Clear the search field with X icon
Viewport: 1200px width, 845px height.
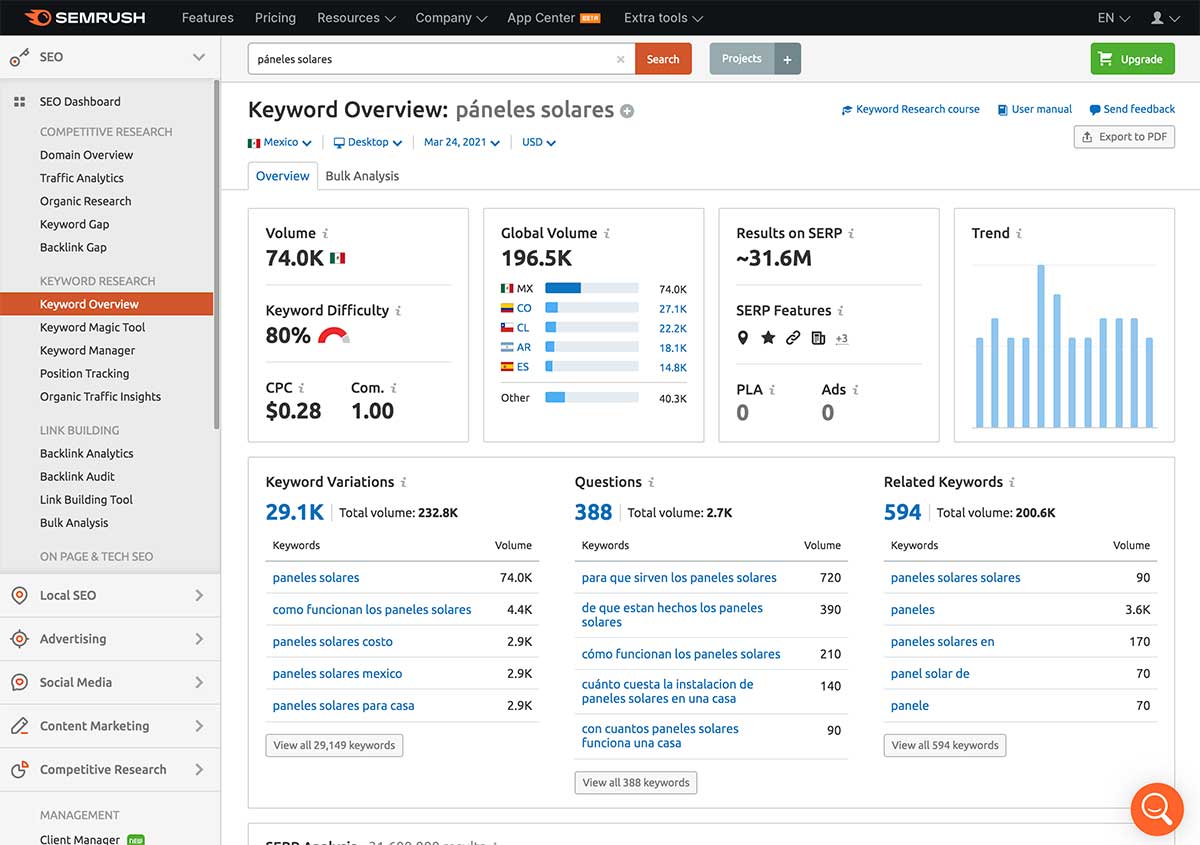click(x=620, y=60)
